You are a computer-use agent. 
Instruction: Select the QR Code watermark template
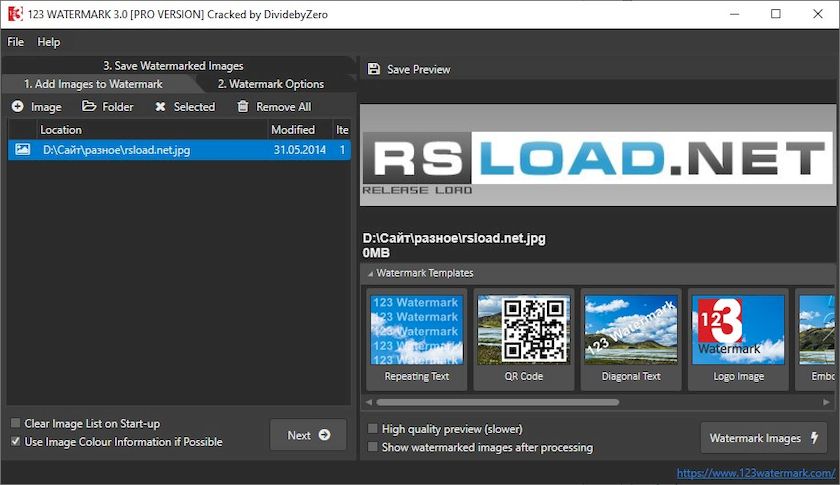pyautogui.click(x=524, y=339)
